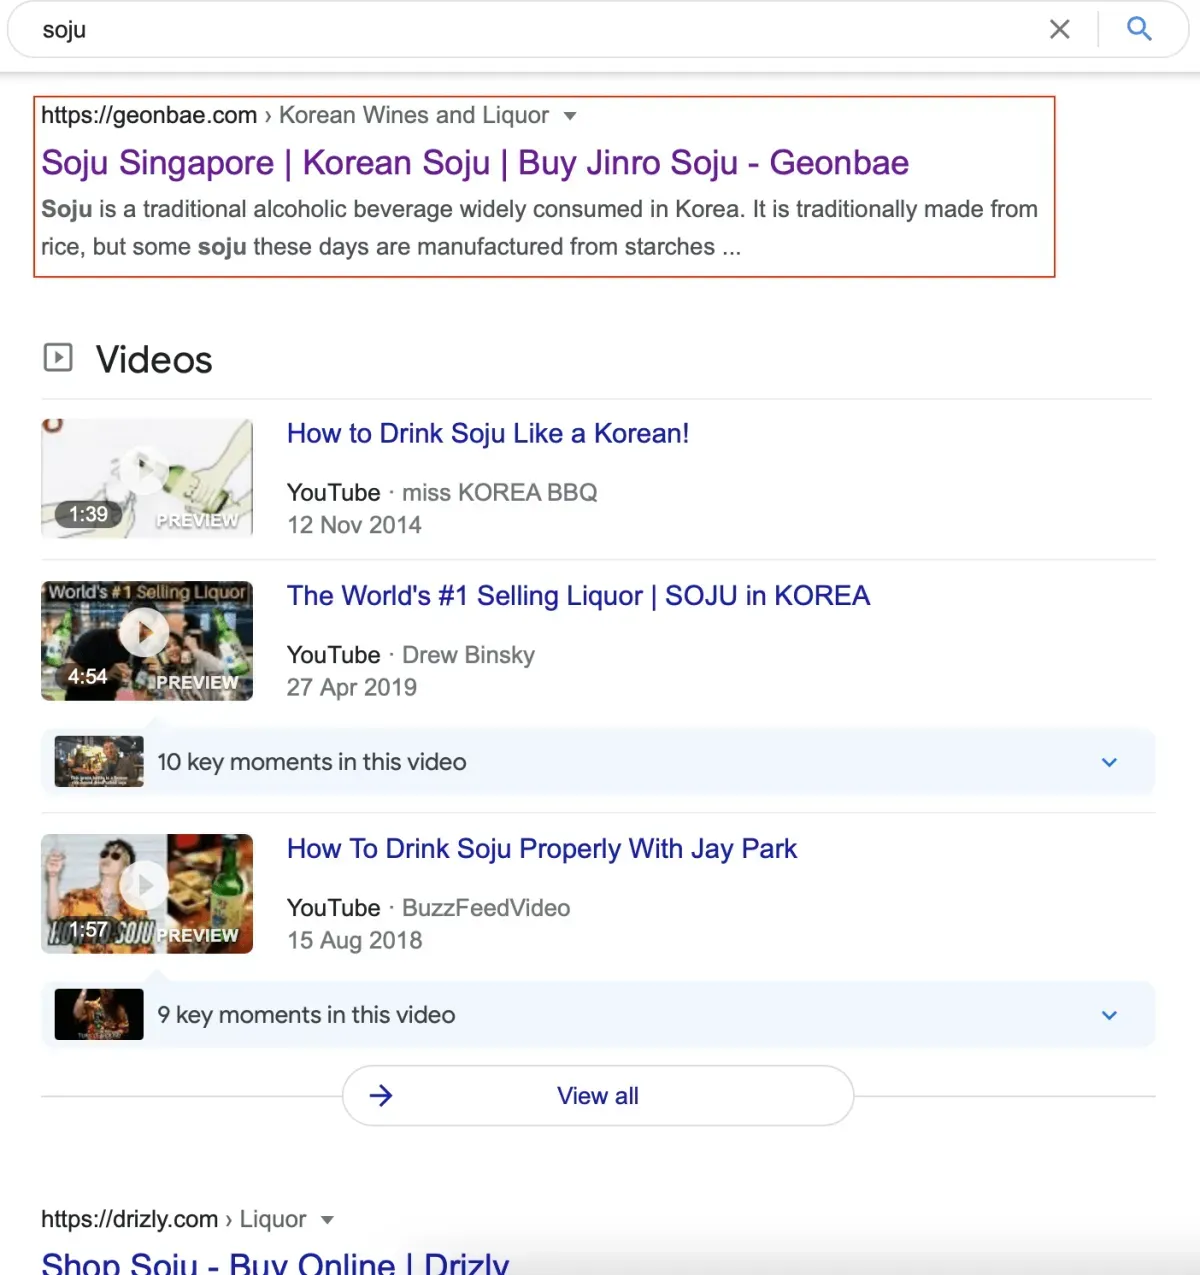This screenshot has height=1275, width=1200.
Task: Click the arrow icon beside View all
Action: pyautogui.click(x=381, y=1096)
